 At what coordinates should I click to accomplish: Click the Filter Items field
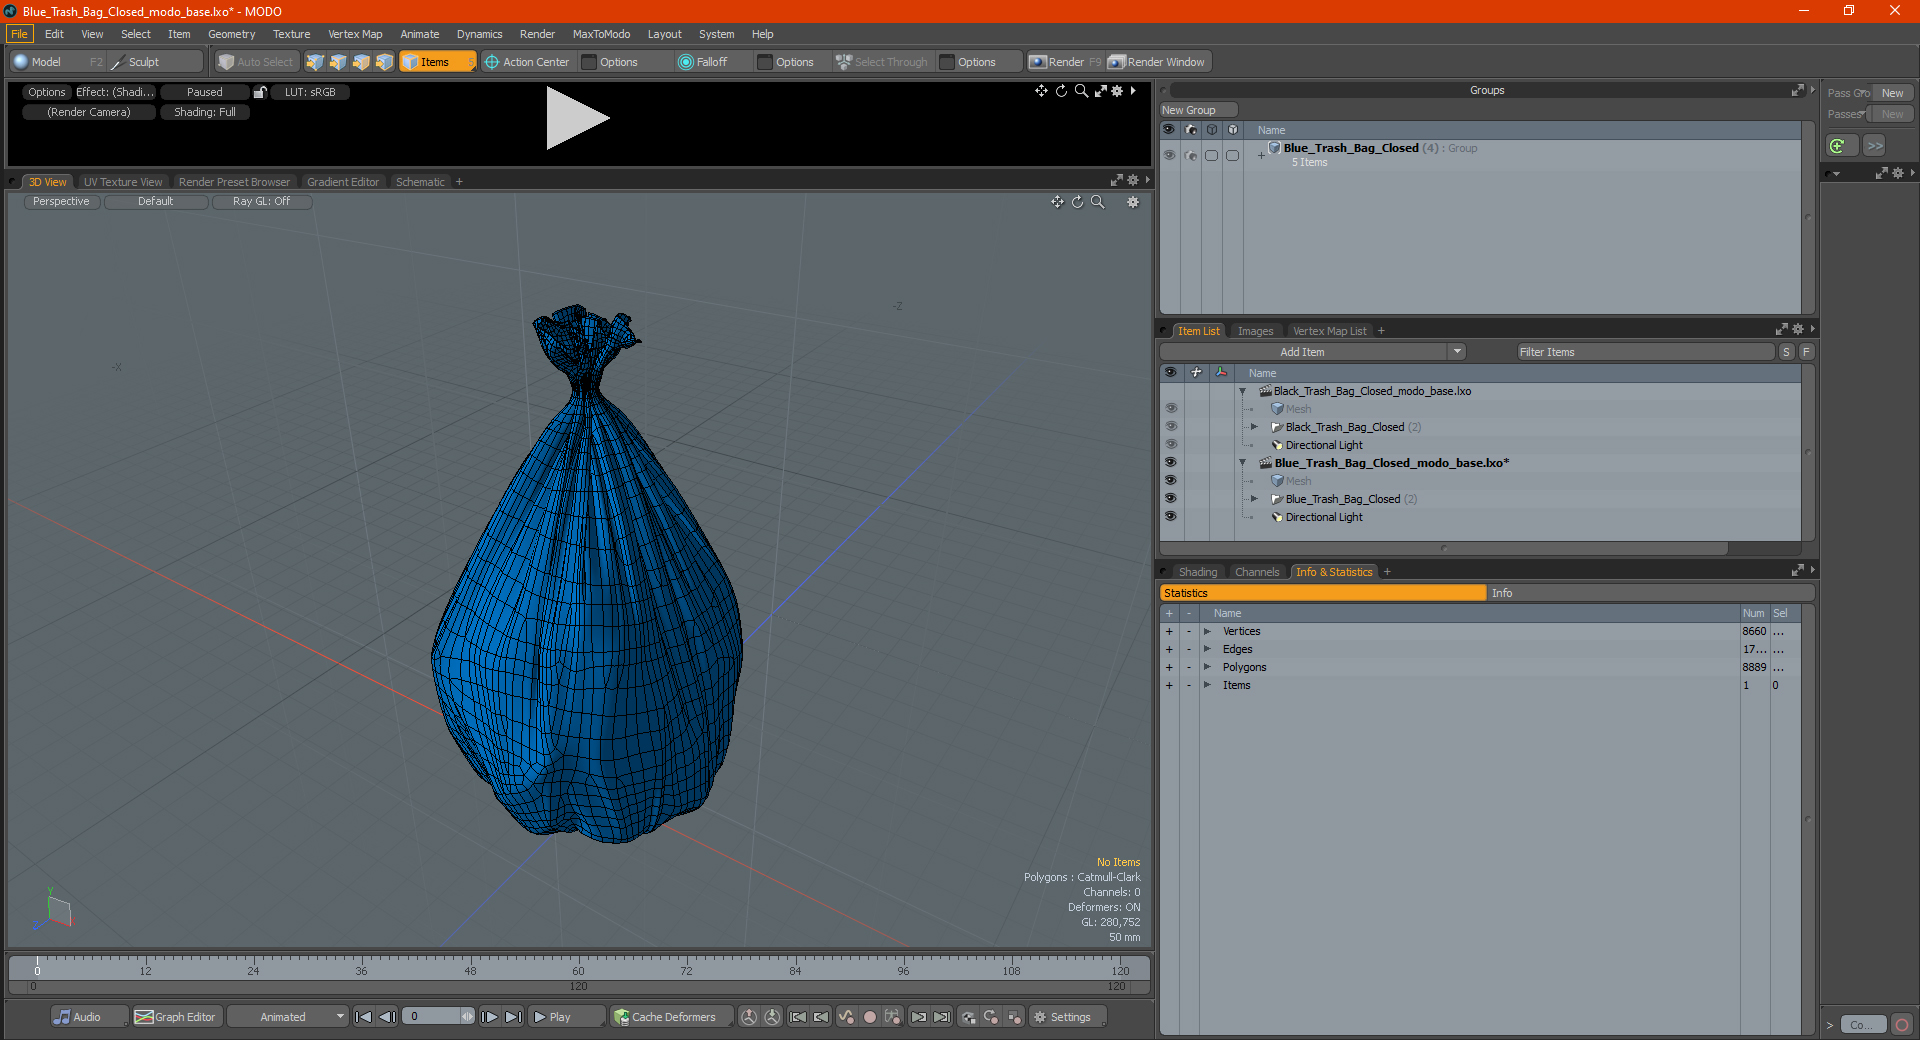[1645, 352]
